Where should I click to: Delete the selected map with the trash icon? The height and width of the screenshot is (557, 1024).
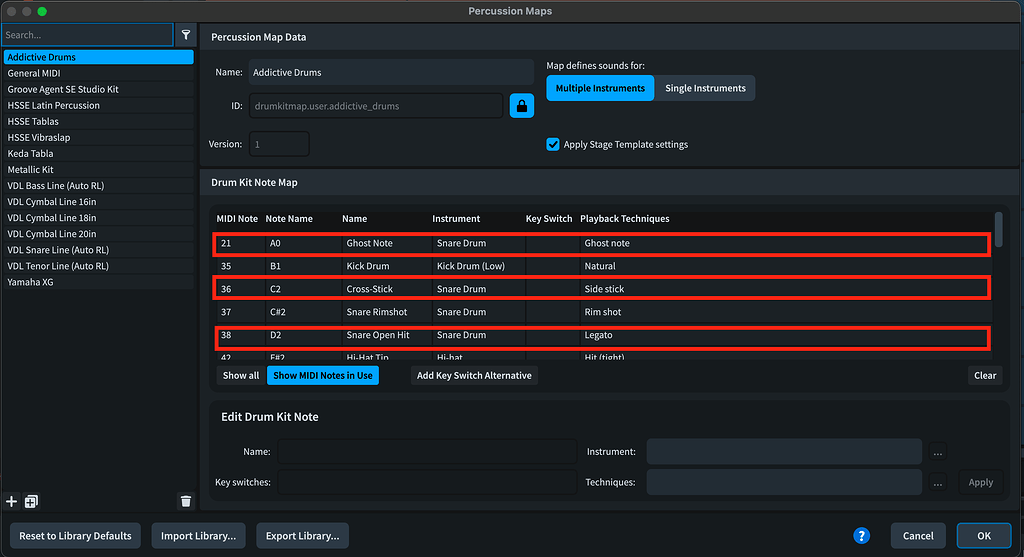click(x=185, y=501)
